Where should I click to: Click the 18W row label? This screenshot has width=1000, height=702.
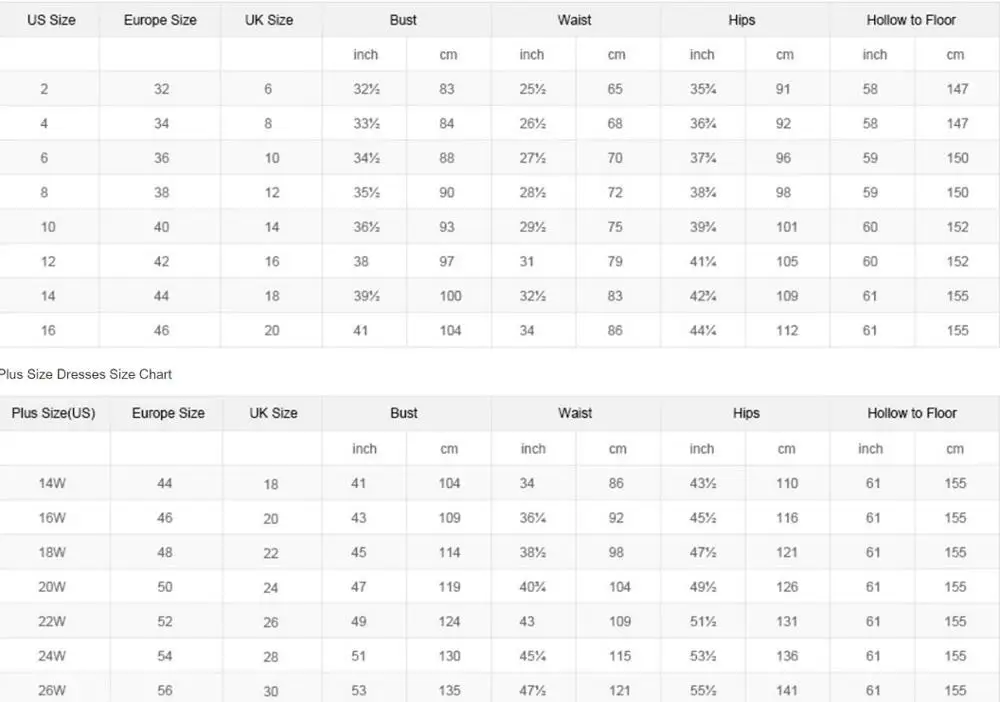52,552
